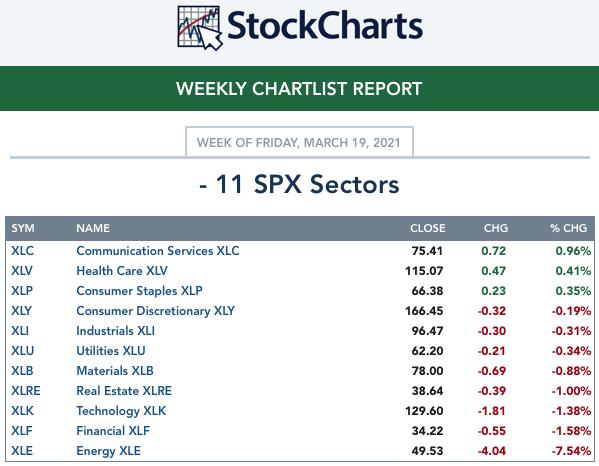
Task: Click the % CHG column header
Action: point(568,228)
